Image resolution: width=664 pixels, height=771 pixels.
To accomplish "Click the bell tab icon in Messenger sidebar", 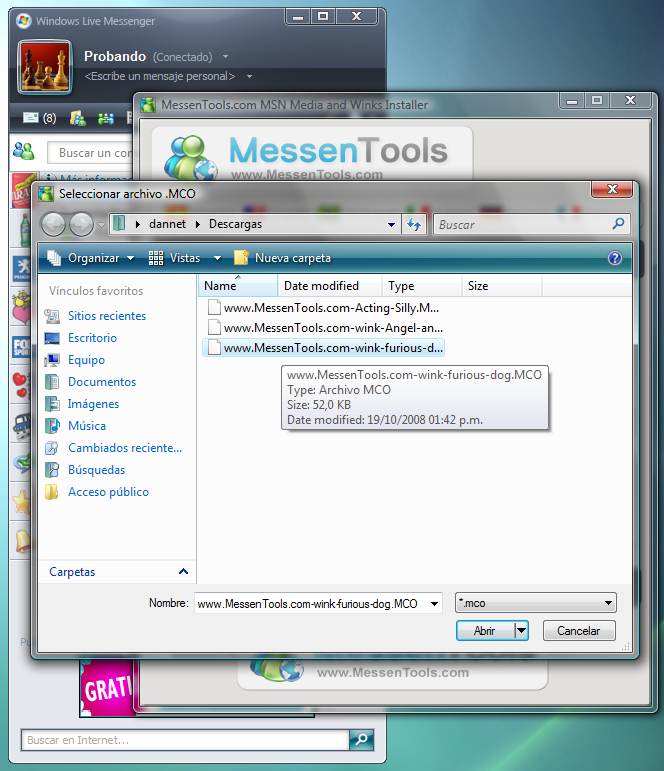I will (x=23, y=541).
